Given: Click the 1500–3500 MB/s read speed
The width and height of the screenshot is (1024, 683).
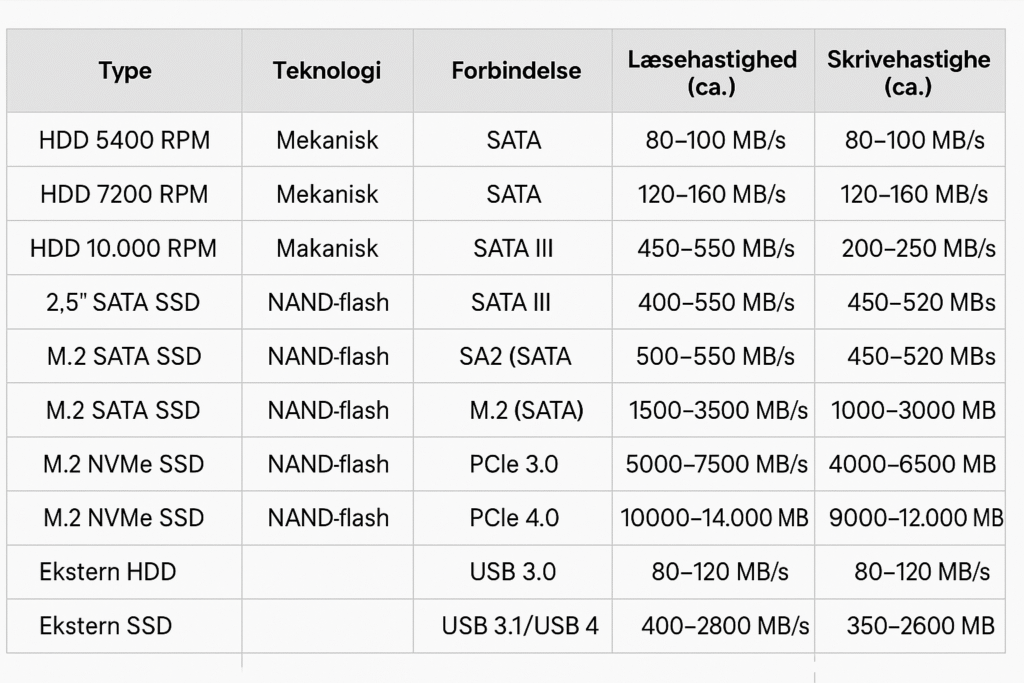Looking at the screenshot, I should 716,410.
